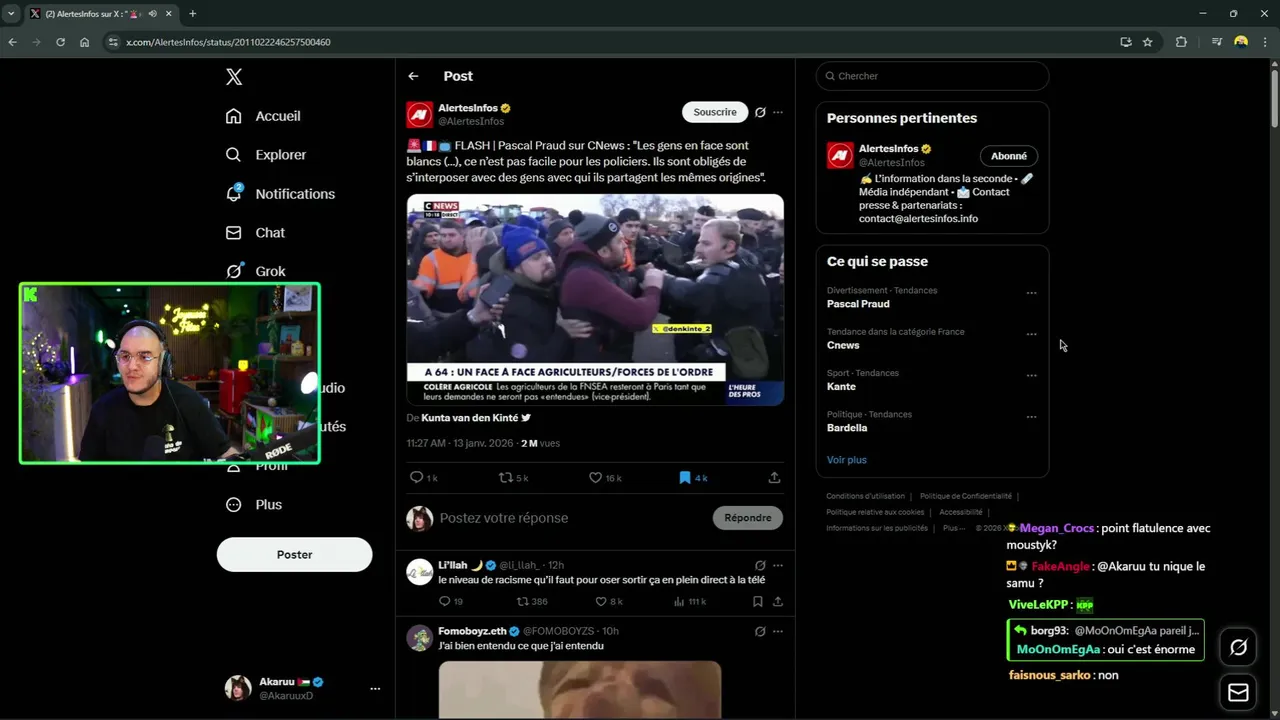Open Li'llah profile avatar
This screenshot has width=1280, height=720.
(420, 572)
